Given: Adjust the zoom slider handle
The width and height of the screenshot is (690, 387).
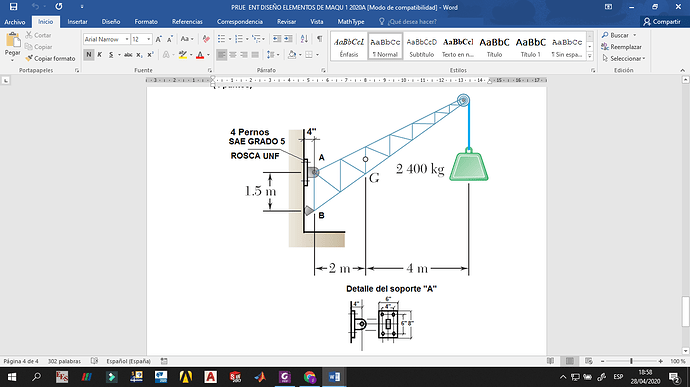Looking at the screenshot, I should point(631,361).
